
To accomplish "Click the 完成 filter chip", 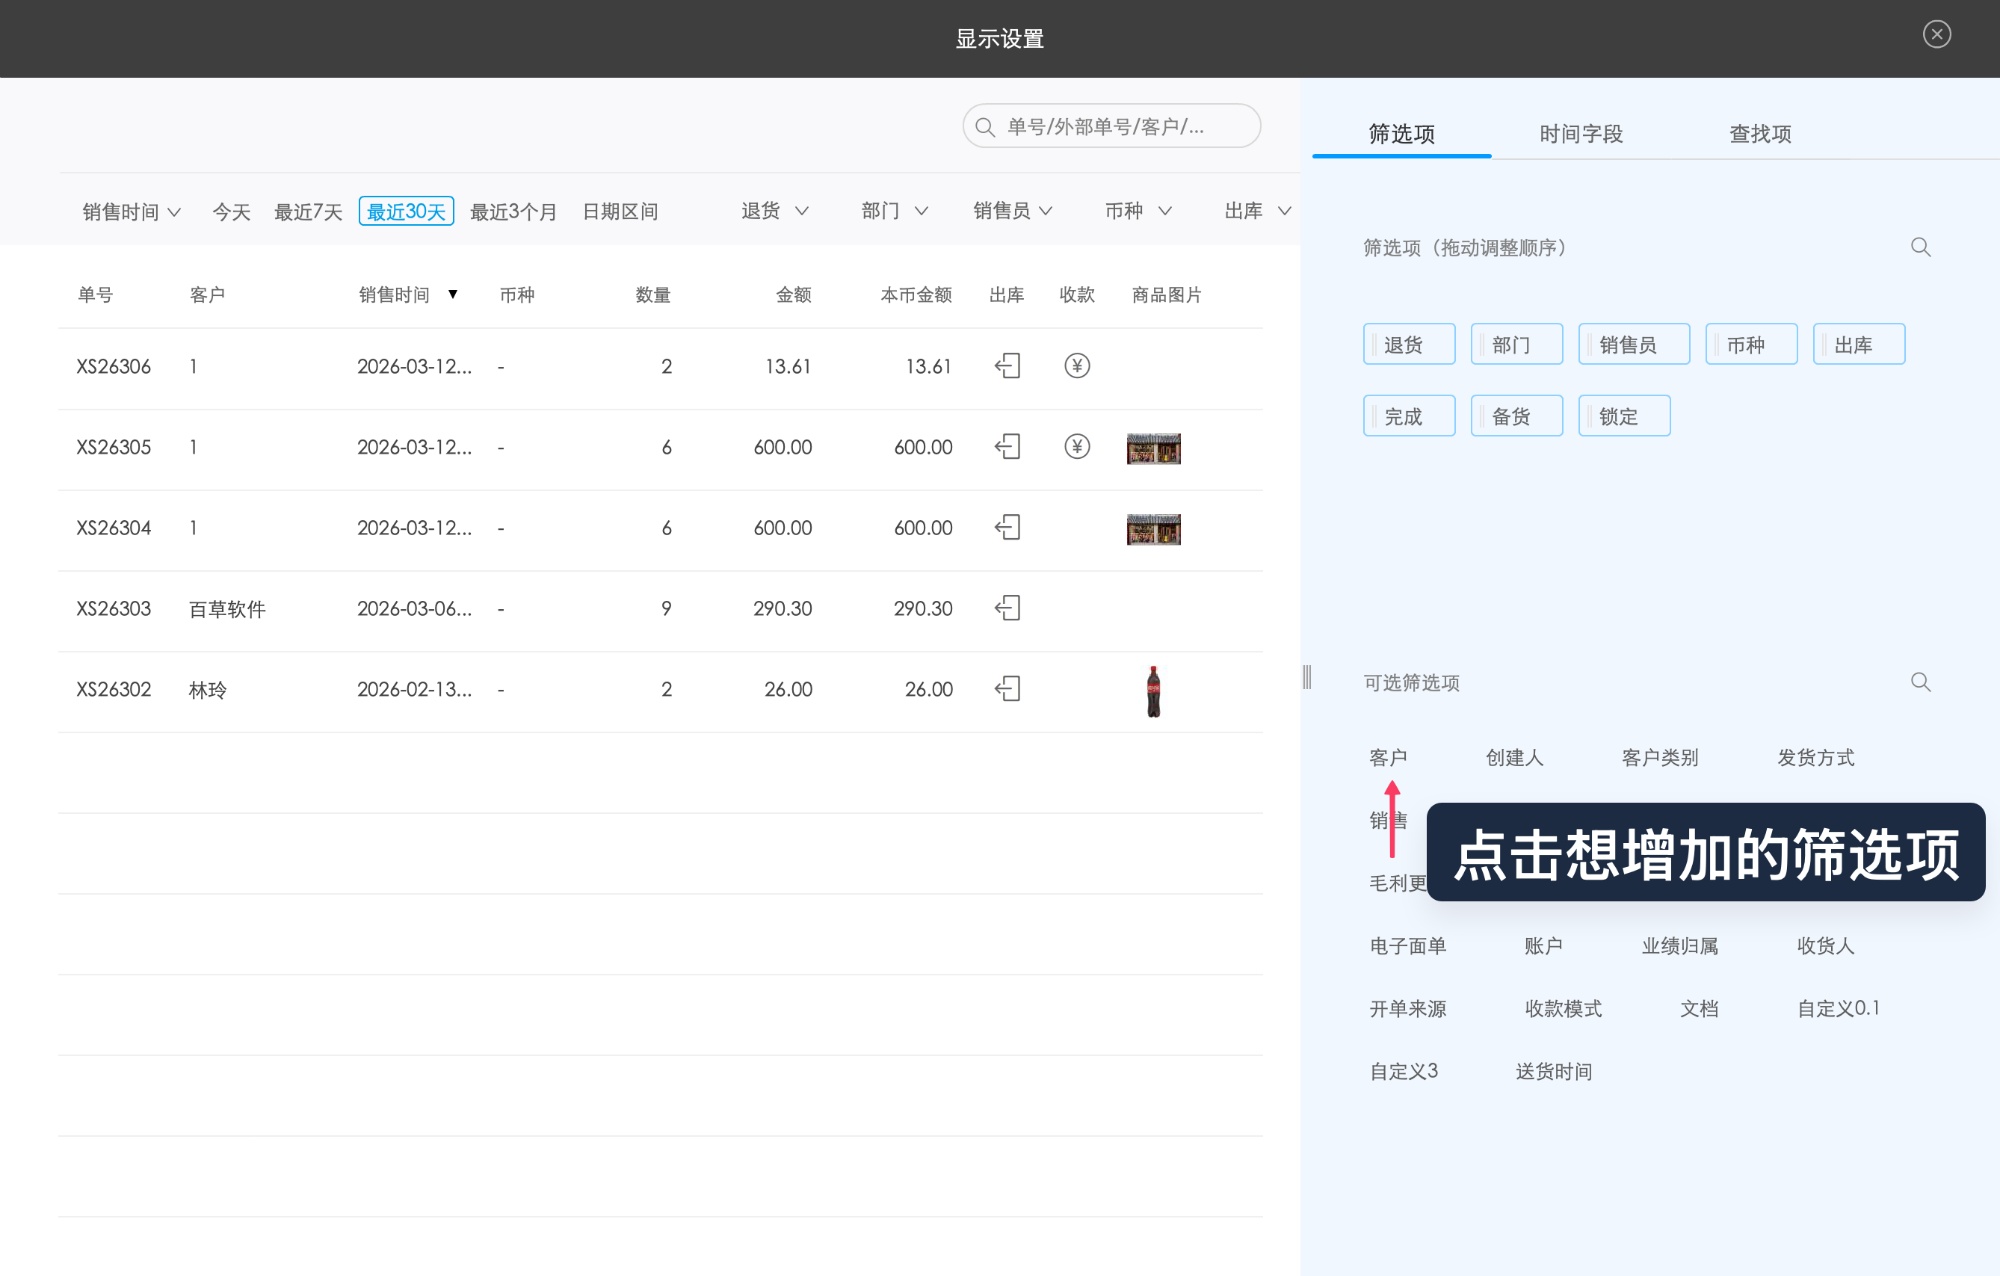I will click(x=1408, y=415).
